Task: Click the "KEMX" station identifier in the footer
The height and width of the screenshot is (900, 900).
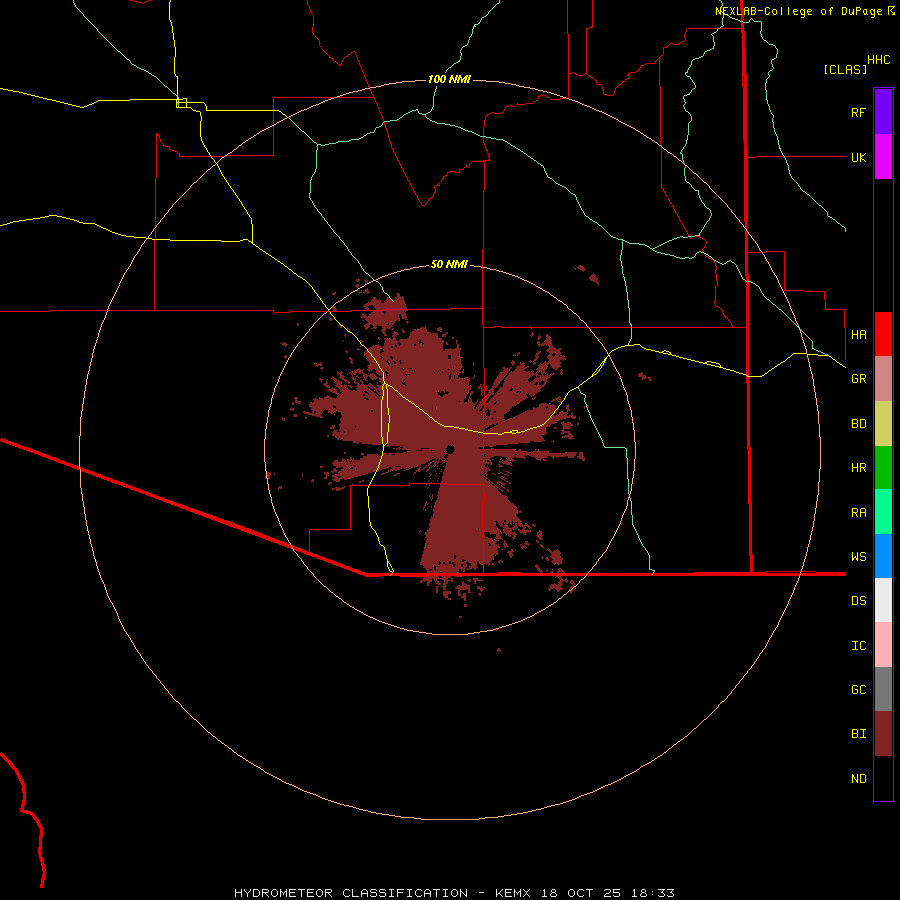Action: point(513,893)
